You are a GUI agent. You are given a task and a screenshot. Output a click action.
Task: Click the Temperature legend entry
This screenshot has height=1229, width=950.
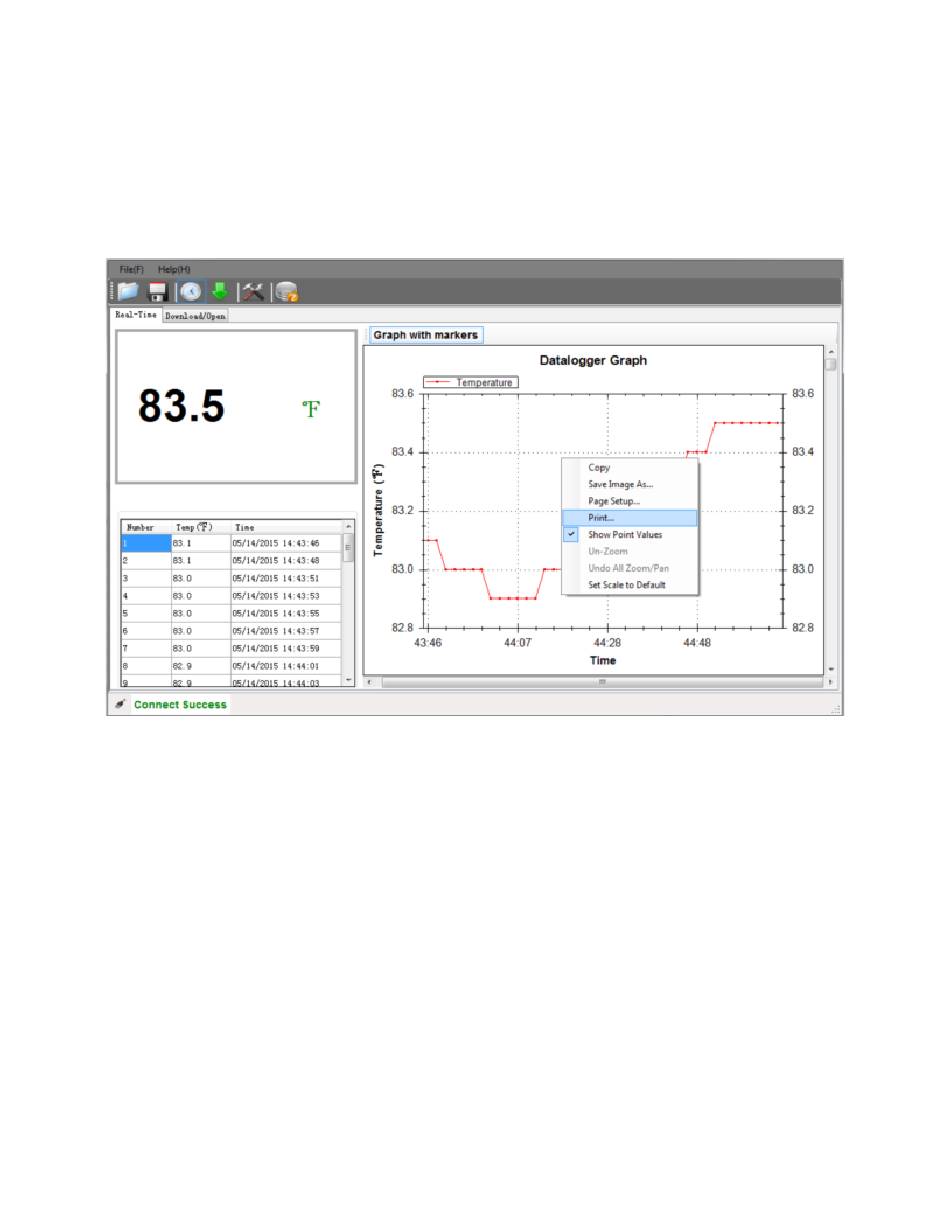471,383
